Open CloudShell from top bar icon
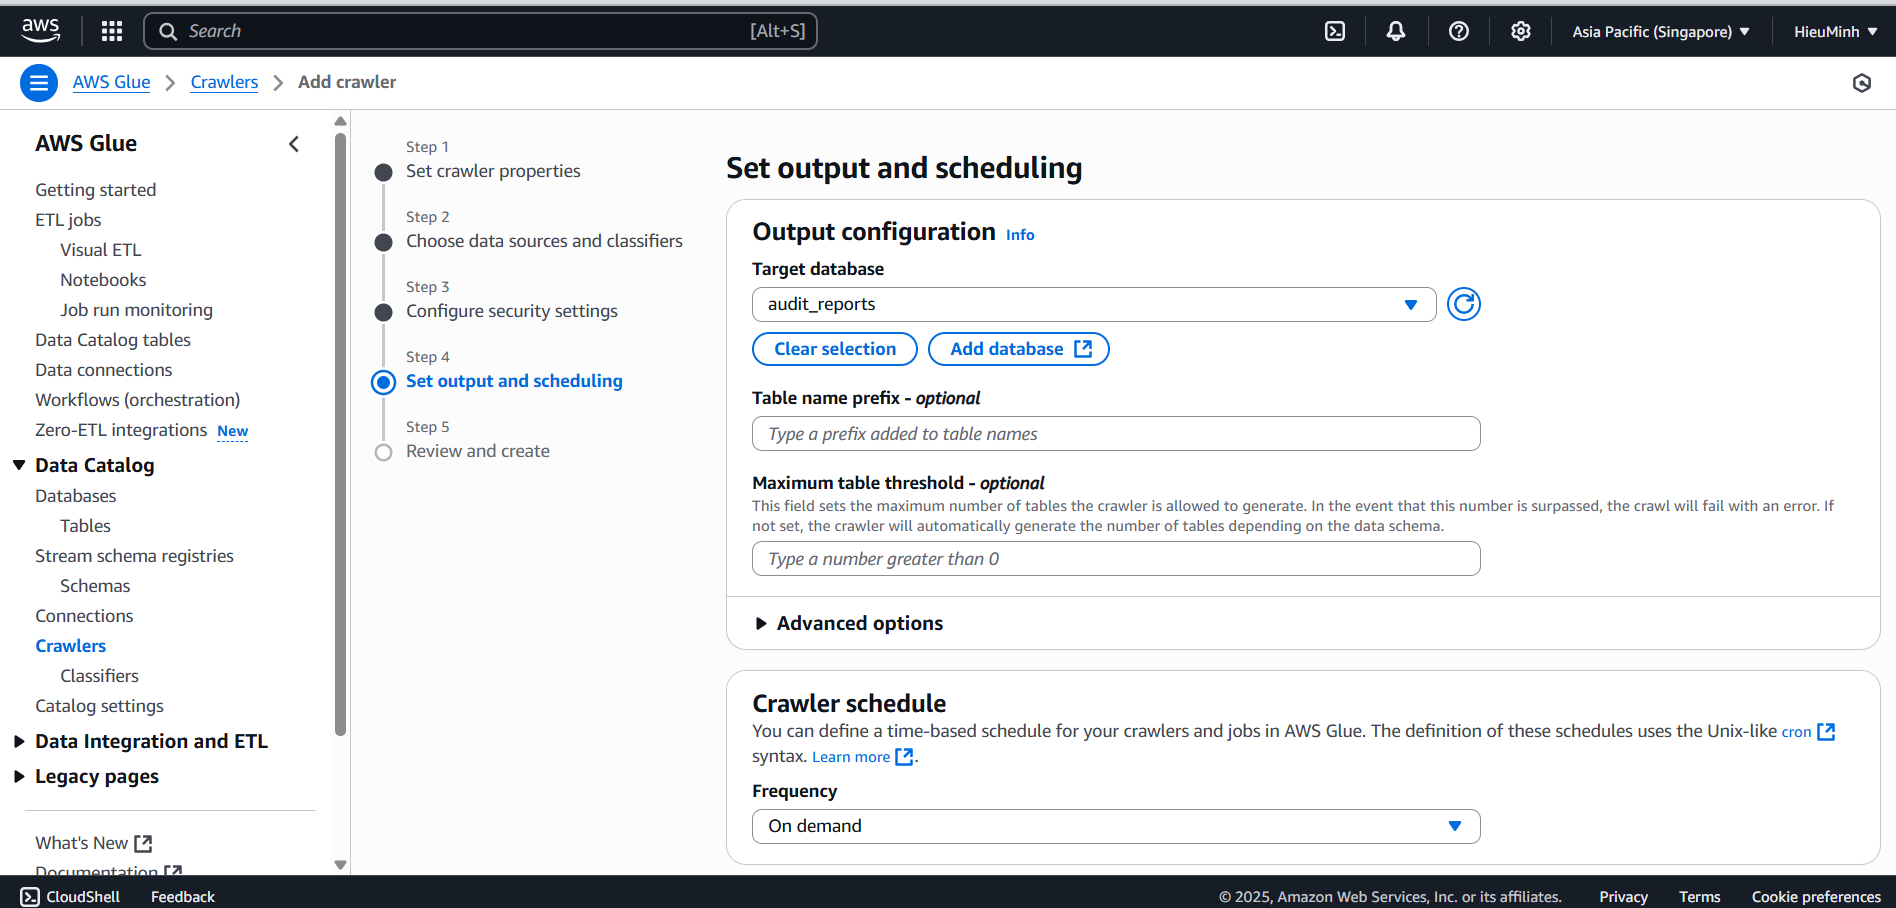Screen dimensions: 1896x908 1335,31
